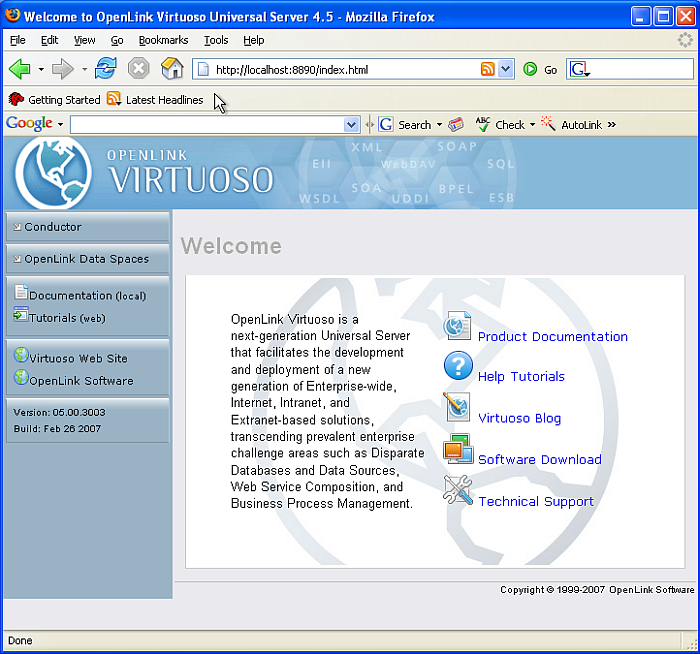
Task: Click the Product Documentation page icon
Action: click(x=457, y=325)
